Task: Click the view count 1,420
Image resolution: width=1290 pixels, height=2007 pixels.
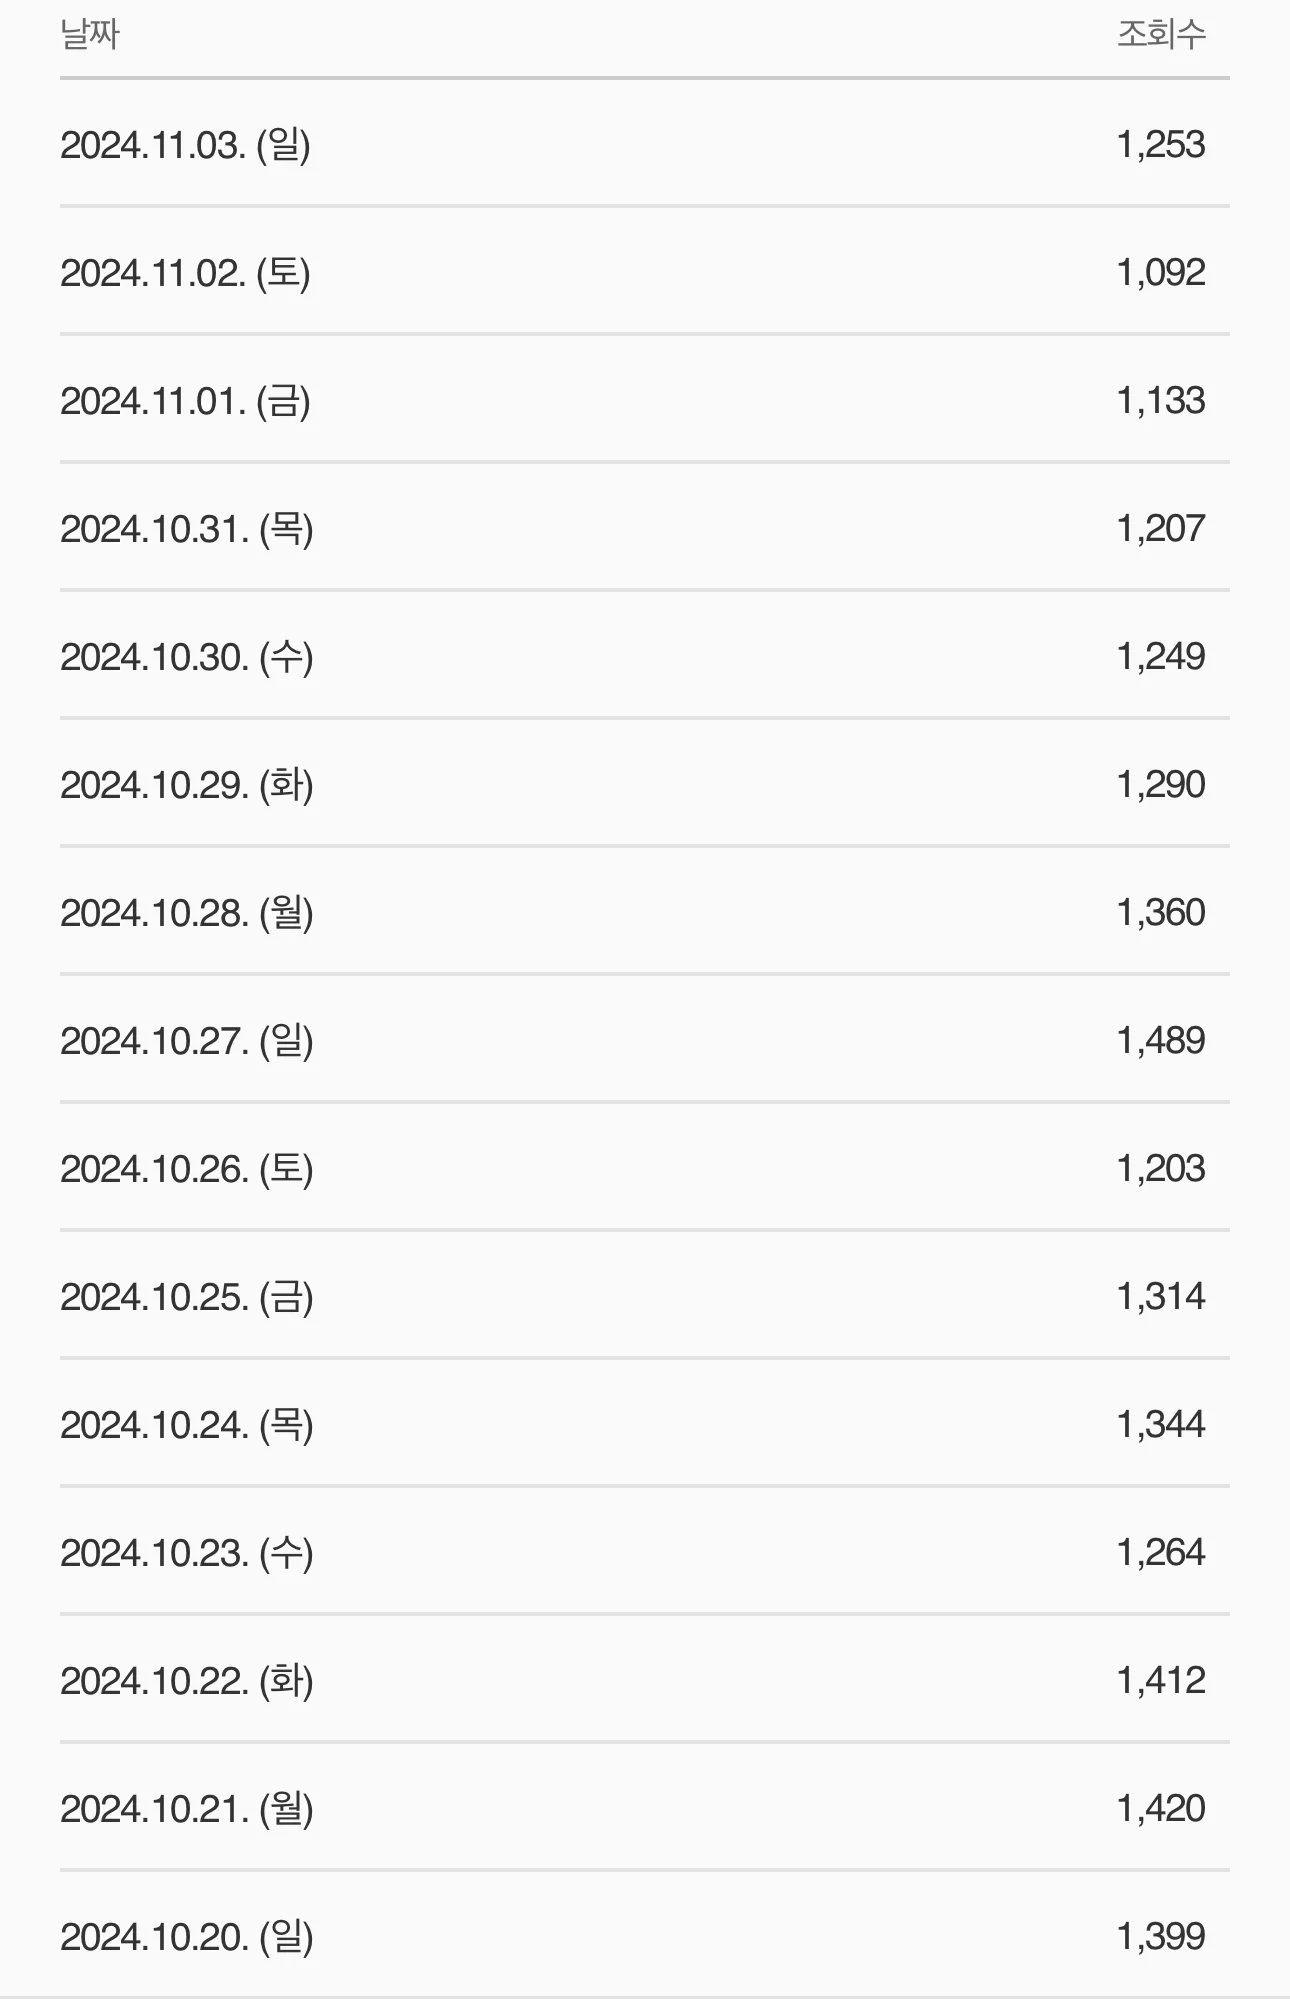Action: 1161,1809
